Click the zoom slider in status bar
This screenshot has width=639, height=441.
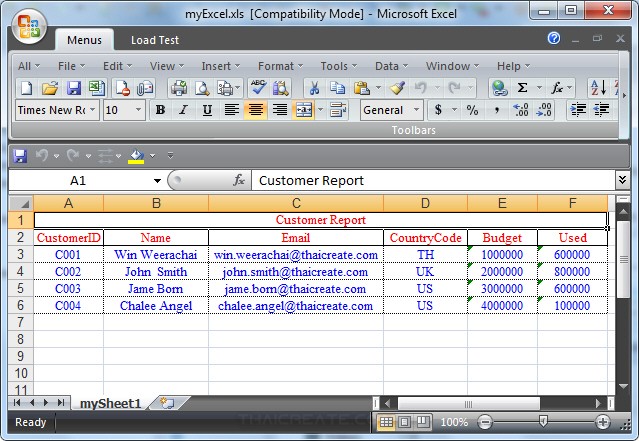(543, 422)
